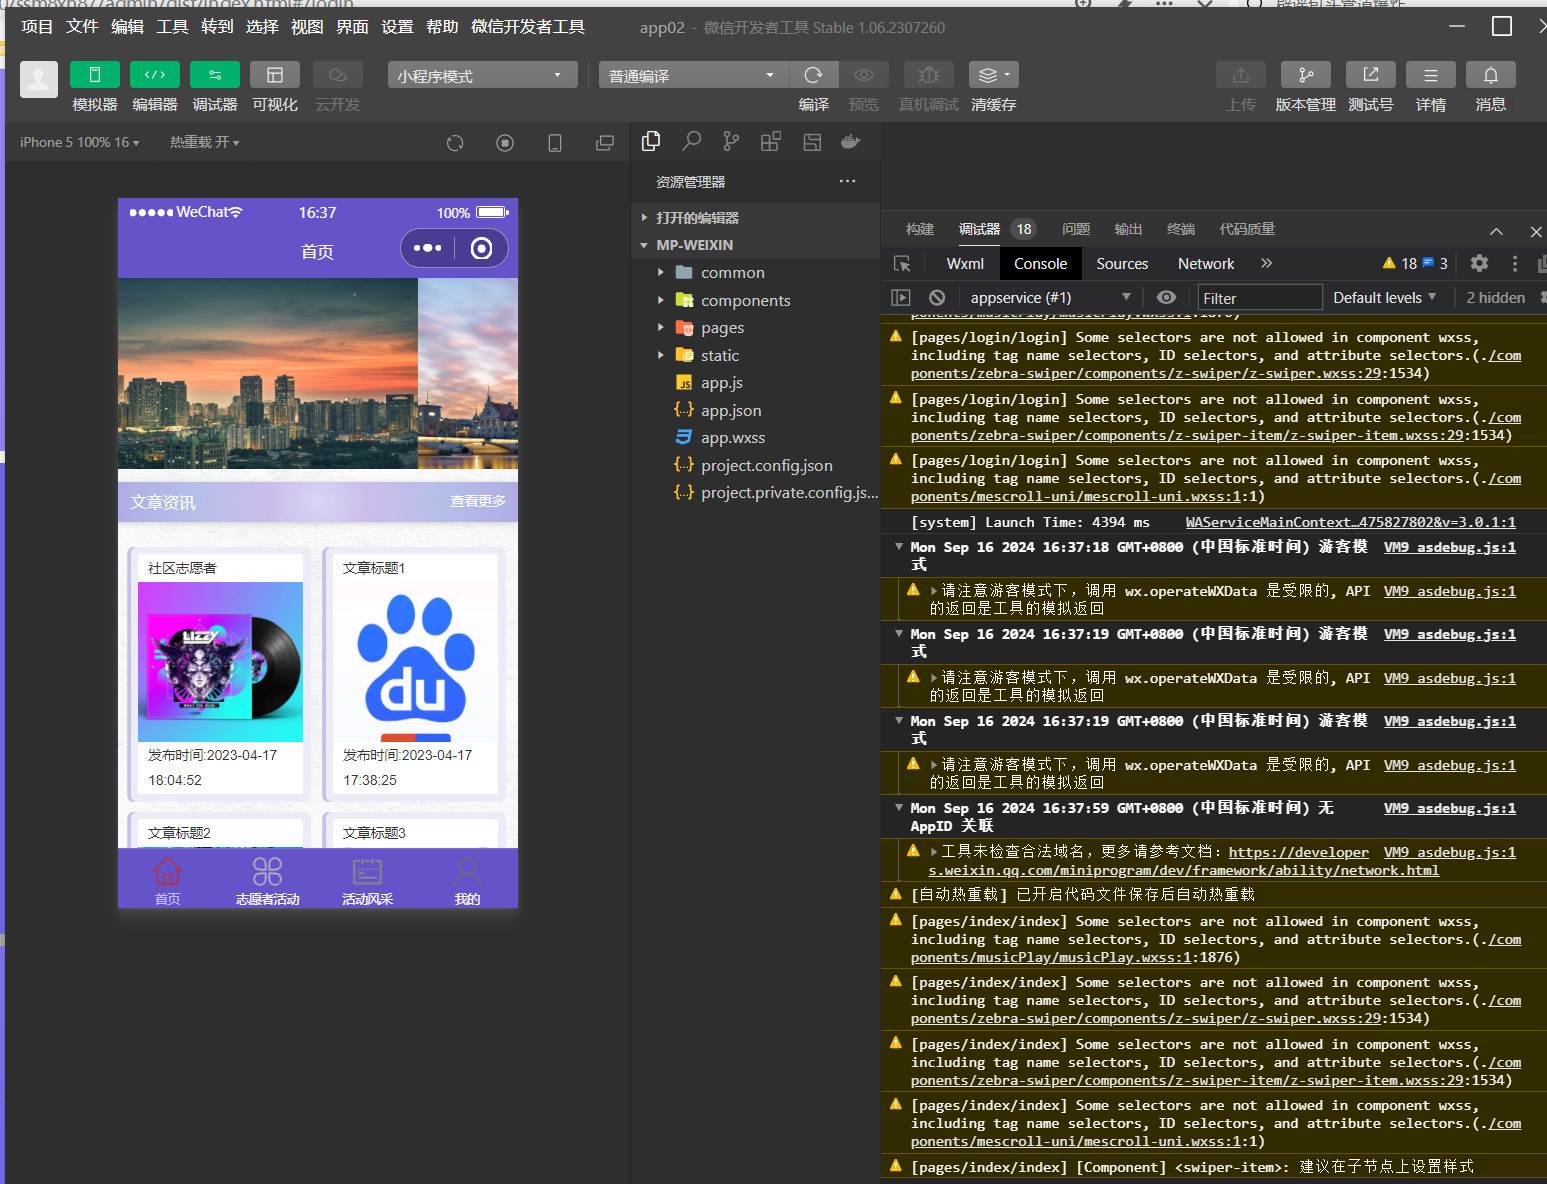1547x1184 pixels.
Task: Open the messages (消息) bell icon
Action: pyautogui.click(x=1491, y=75)
